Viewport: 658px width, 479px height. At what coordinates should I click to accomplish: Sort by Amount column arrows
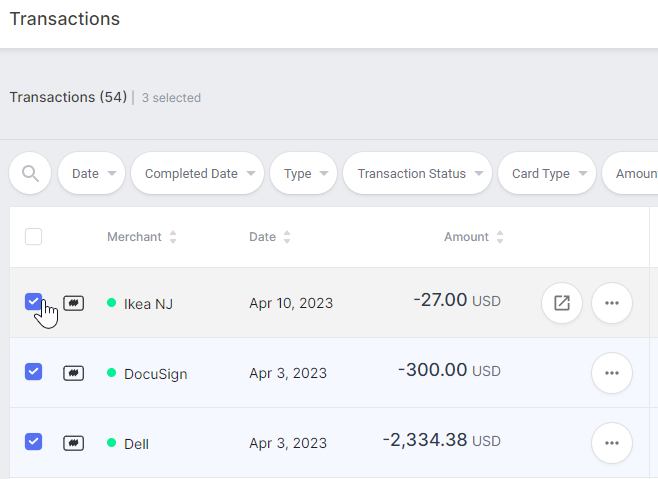tap(500, 237)
